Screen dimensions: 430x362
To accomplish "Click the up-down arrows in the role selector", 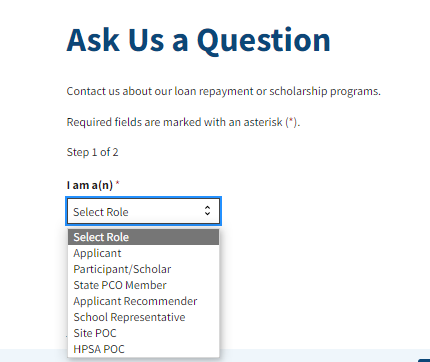I will tap(207, 211).
